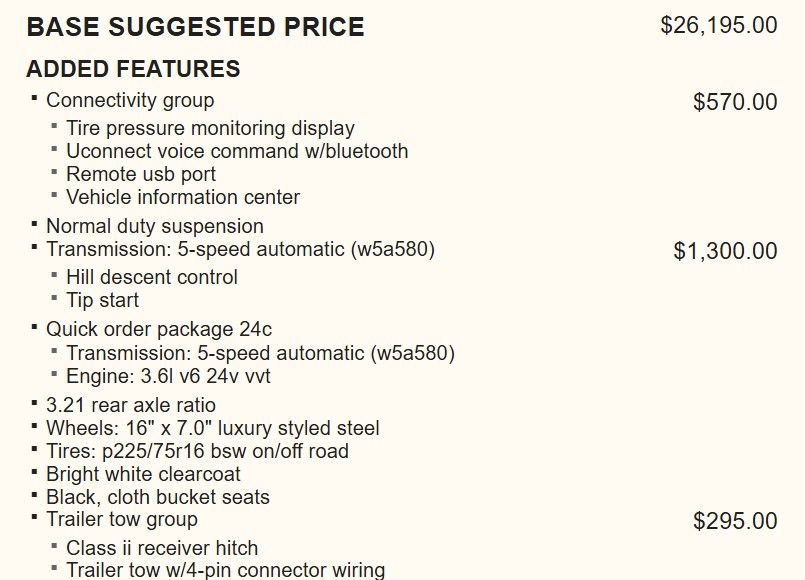Click Engine: 3.6l v6 24v vvt
Viewport: 805px width, 580px height.
coord(168,376)
